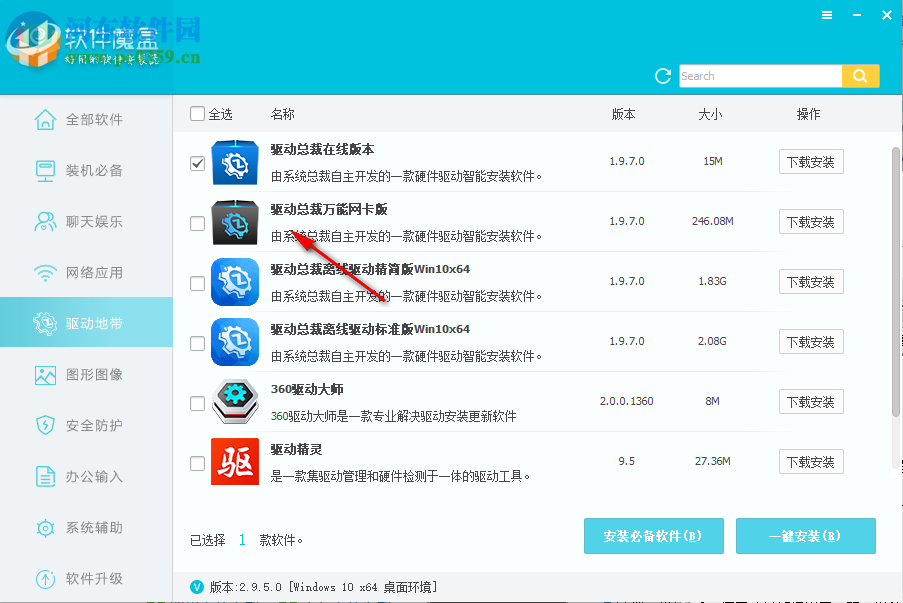Click the 驱动总裁离线驱动标准版 app icon

[235, 342]
